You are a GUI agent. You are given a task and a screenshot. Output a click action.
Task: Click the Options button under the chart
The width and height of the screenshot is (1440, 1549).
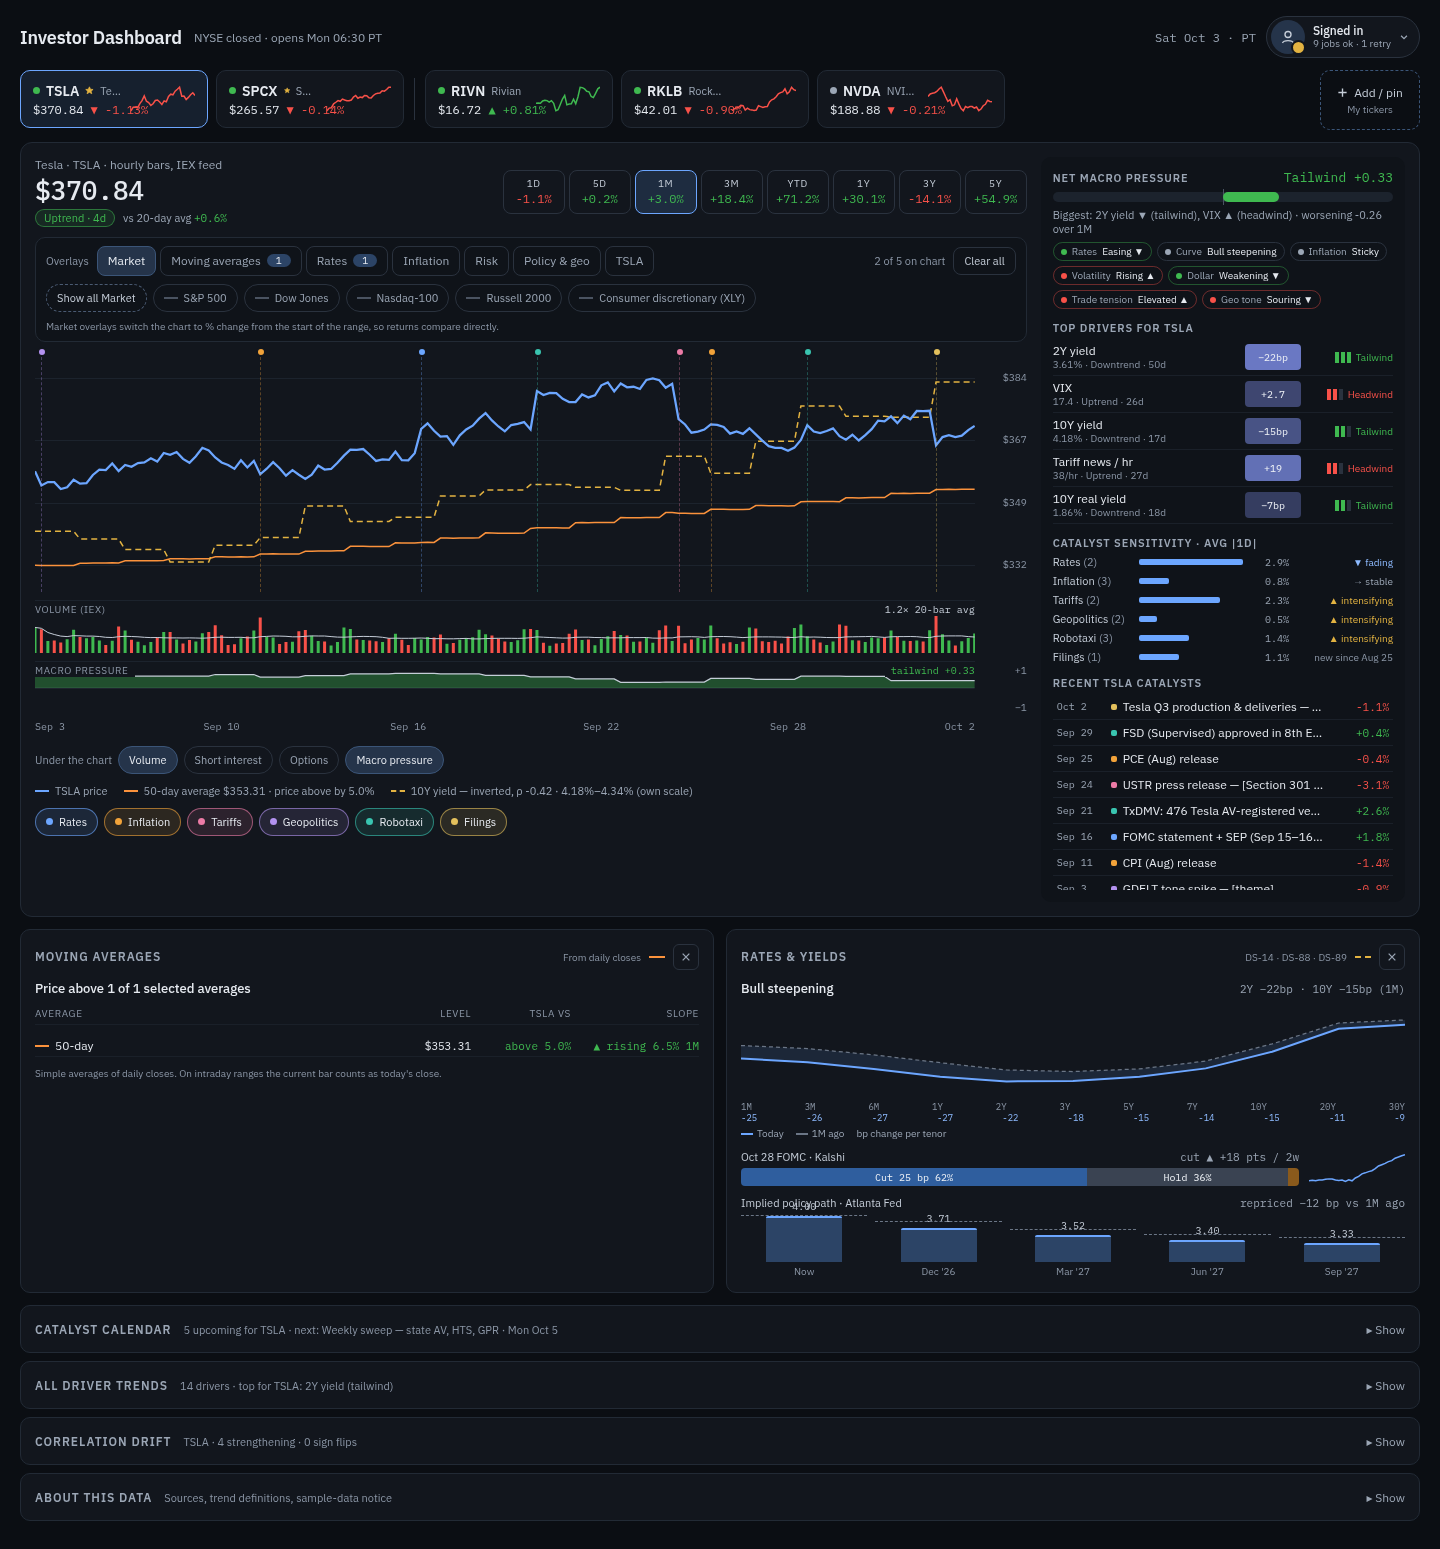click(309, 760)
